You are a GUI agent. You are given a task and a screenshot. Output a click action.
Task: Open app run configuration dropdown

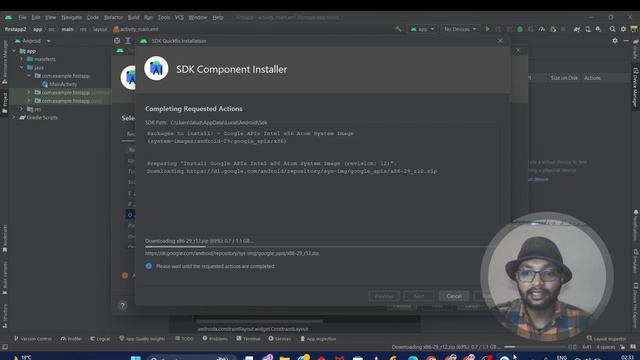pyautogui.click(x=422, y=29)
